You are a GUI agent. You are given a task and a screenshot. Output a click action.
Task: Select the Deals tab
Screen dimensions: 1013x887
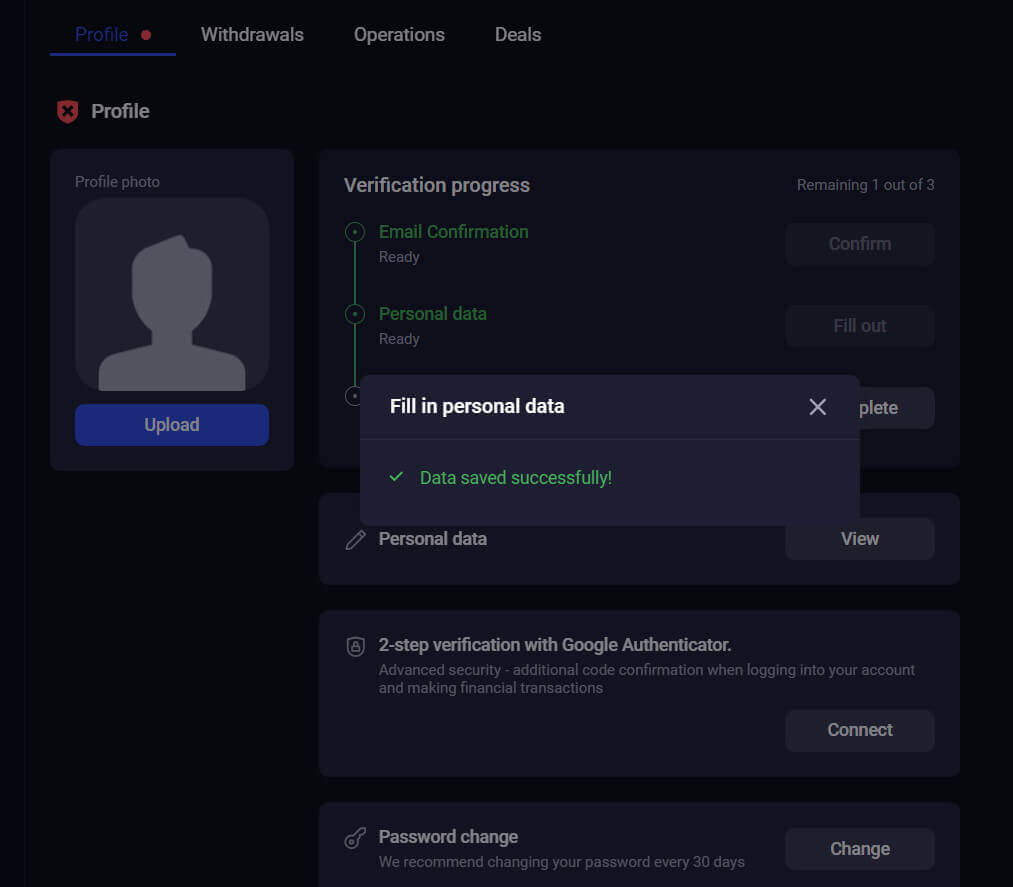tap(517, 34)
